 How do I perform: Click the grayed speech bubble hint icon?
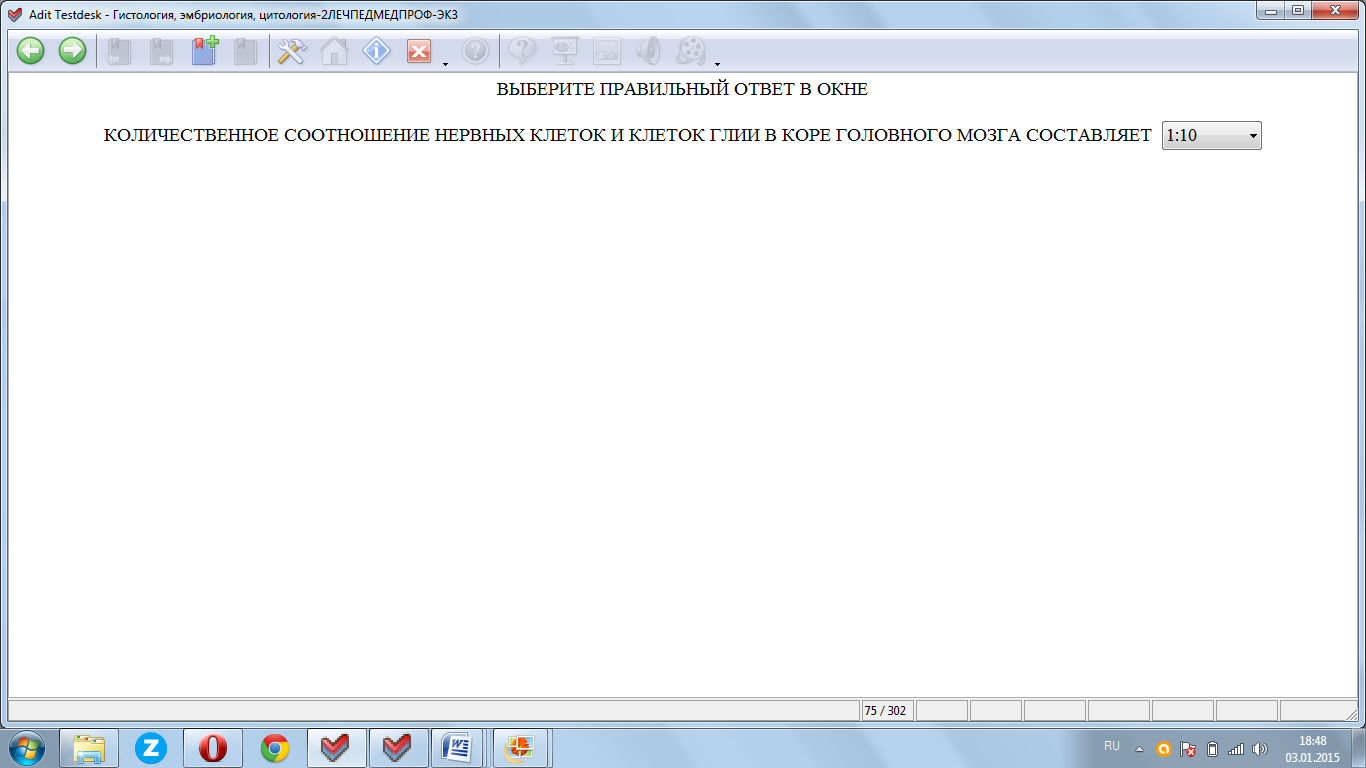pyautogui.click(x=522, y=51)
